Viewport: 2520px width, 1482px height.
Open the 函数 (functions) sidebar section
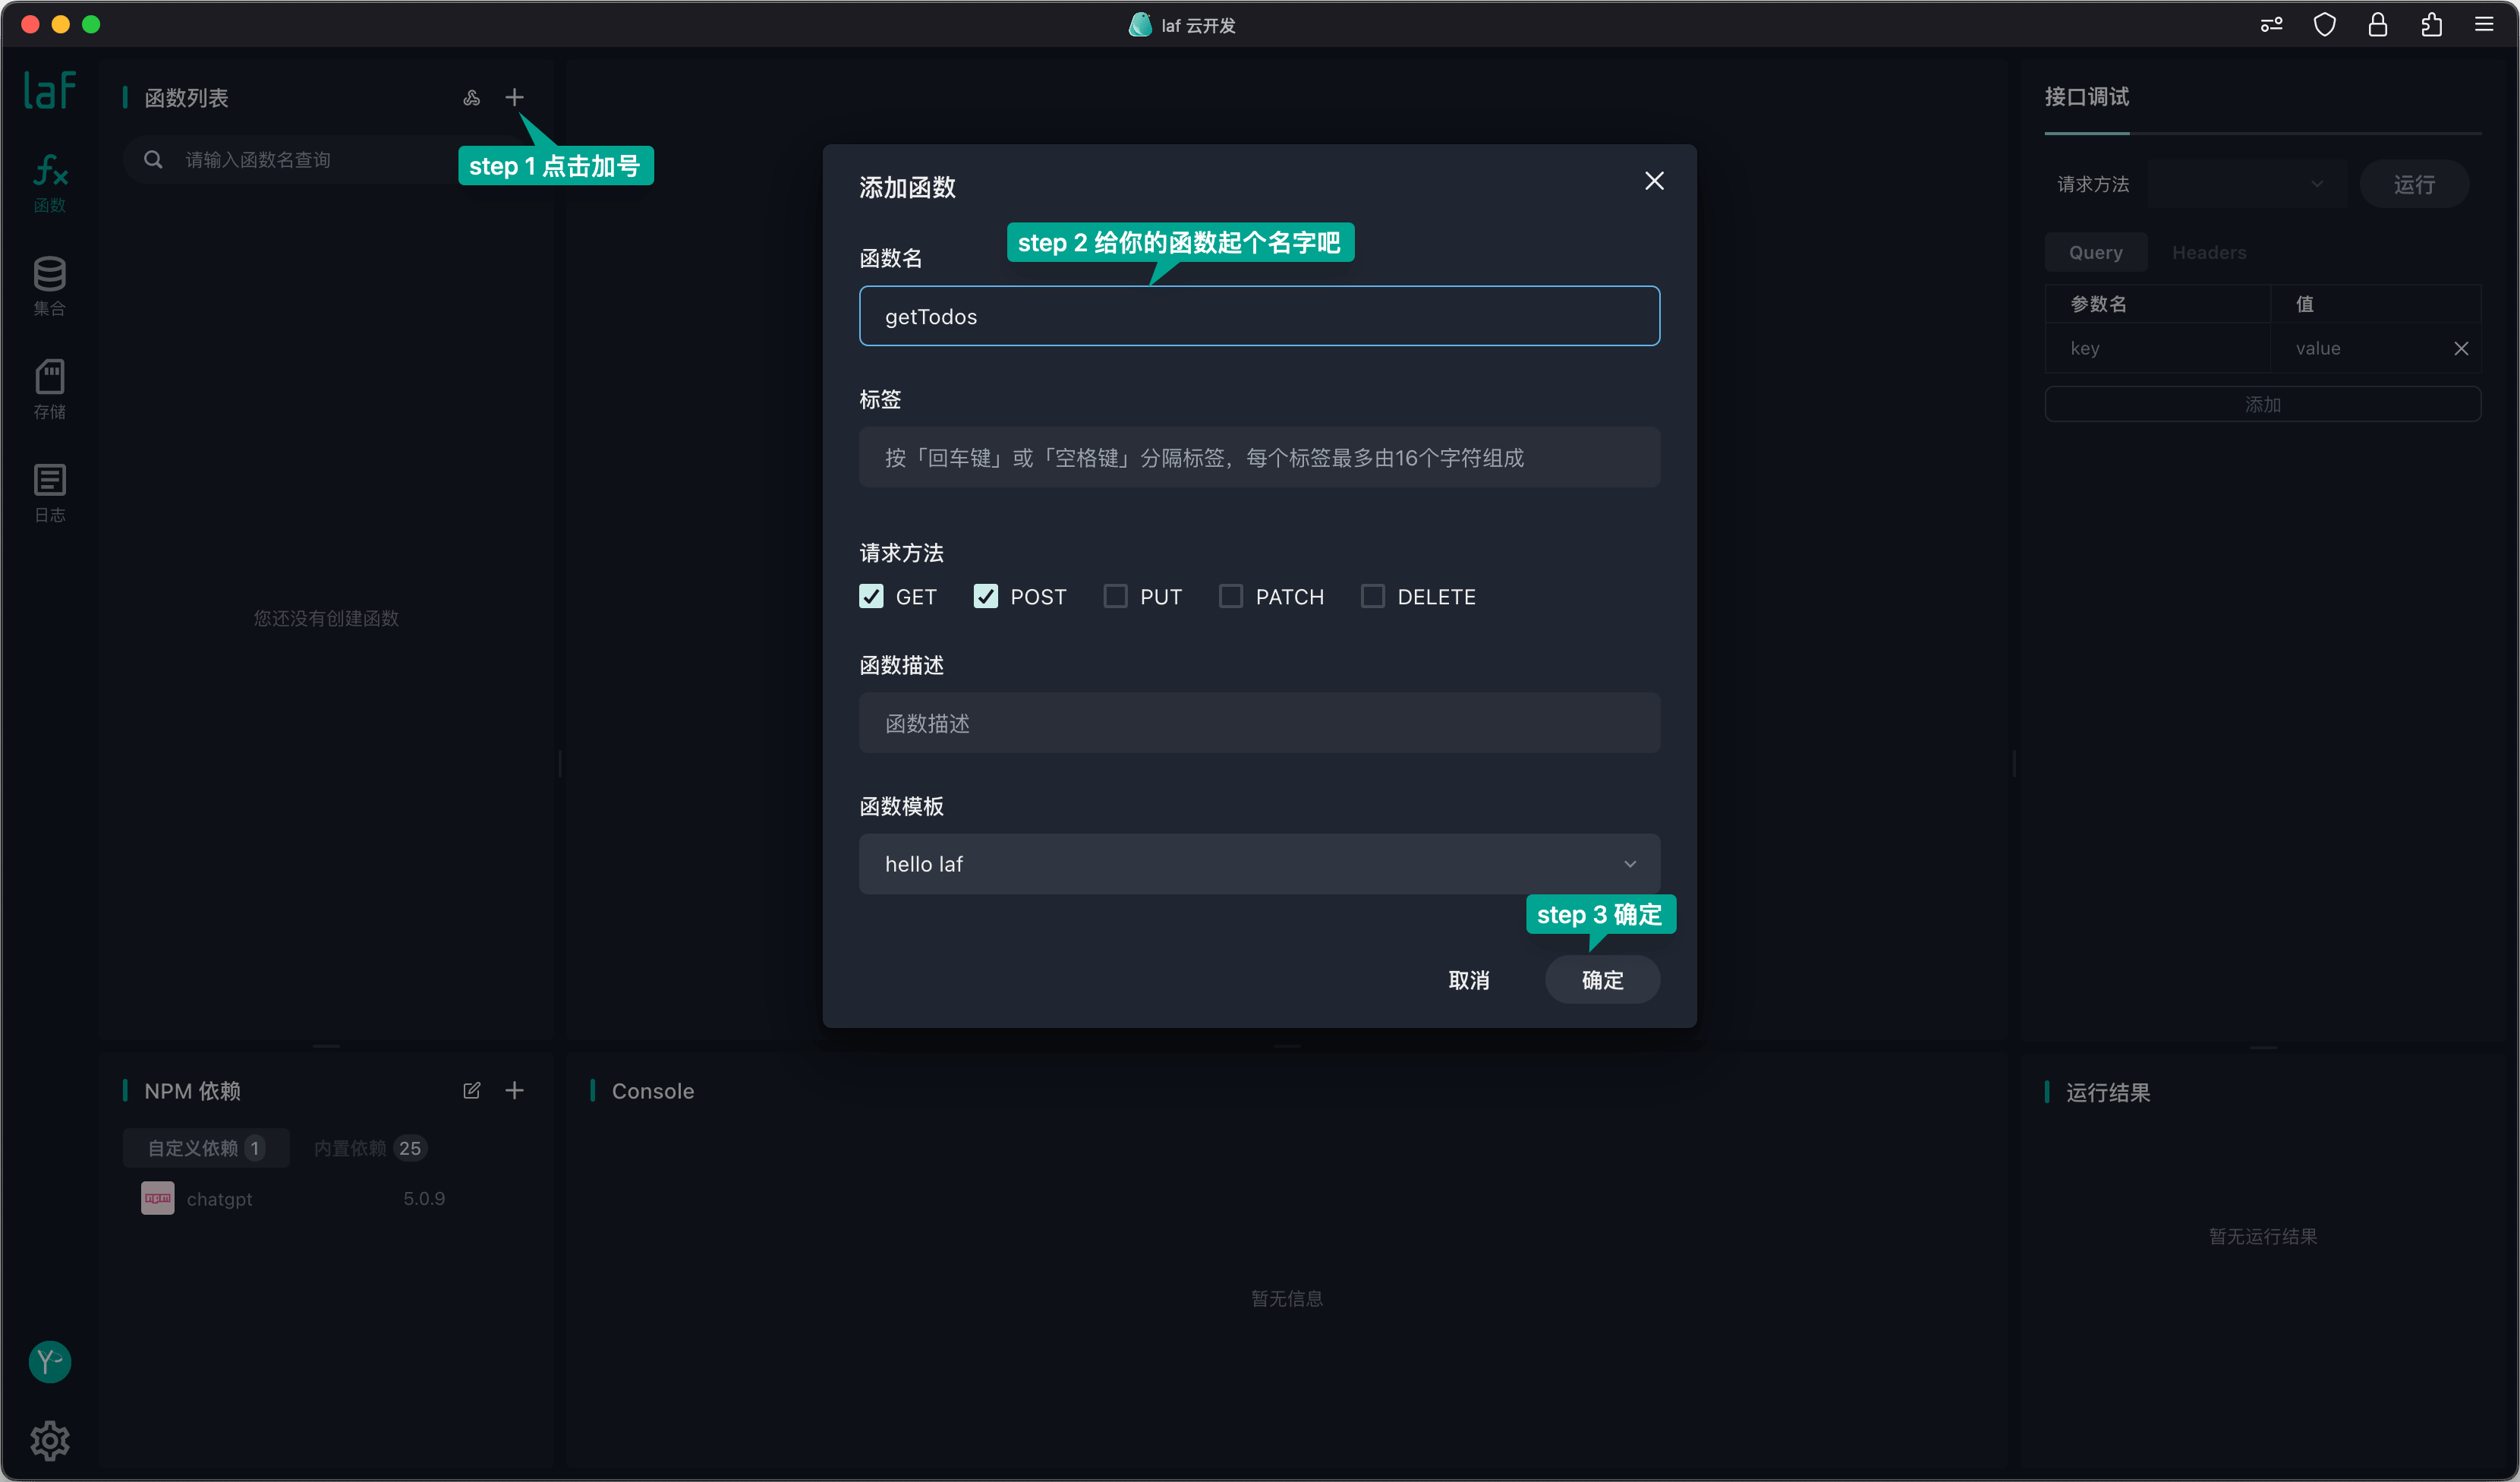click(49, 182)
